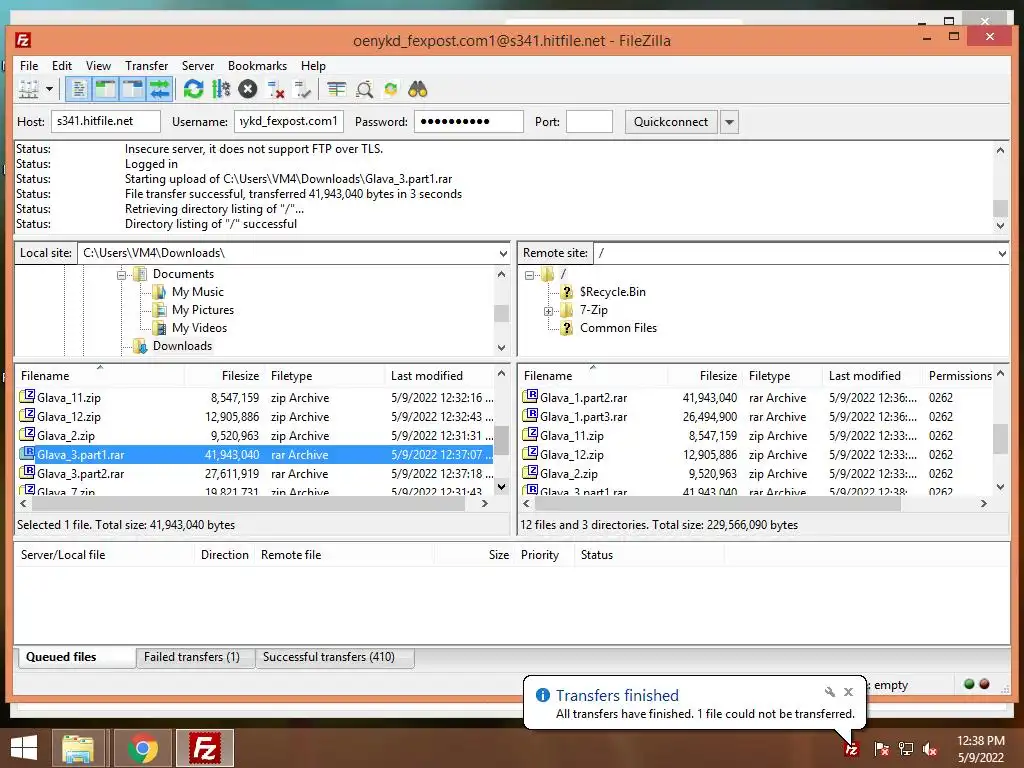Disconnect from the current server

[276, 89]
